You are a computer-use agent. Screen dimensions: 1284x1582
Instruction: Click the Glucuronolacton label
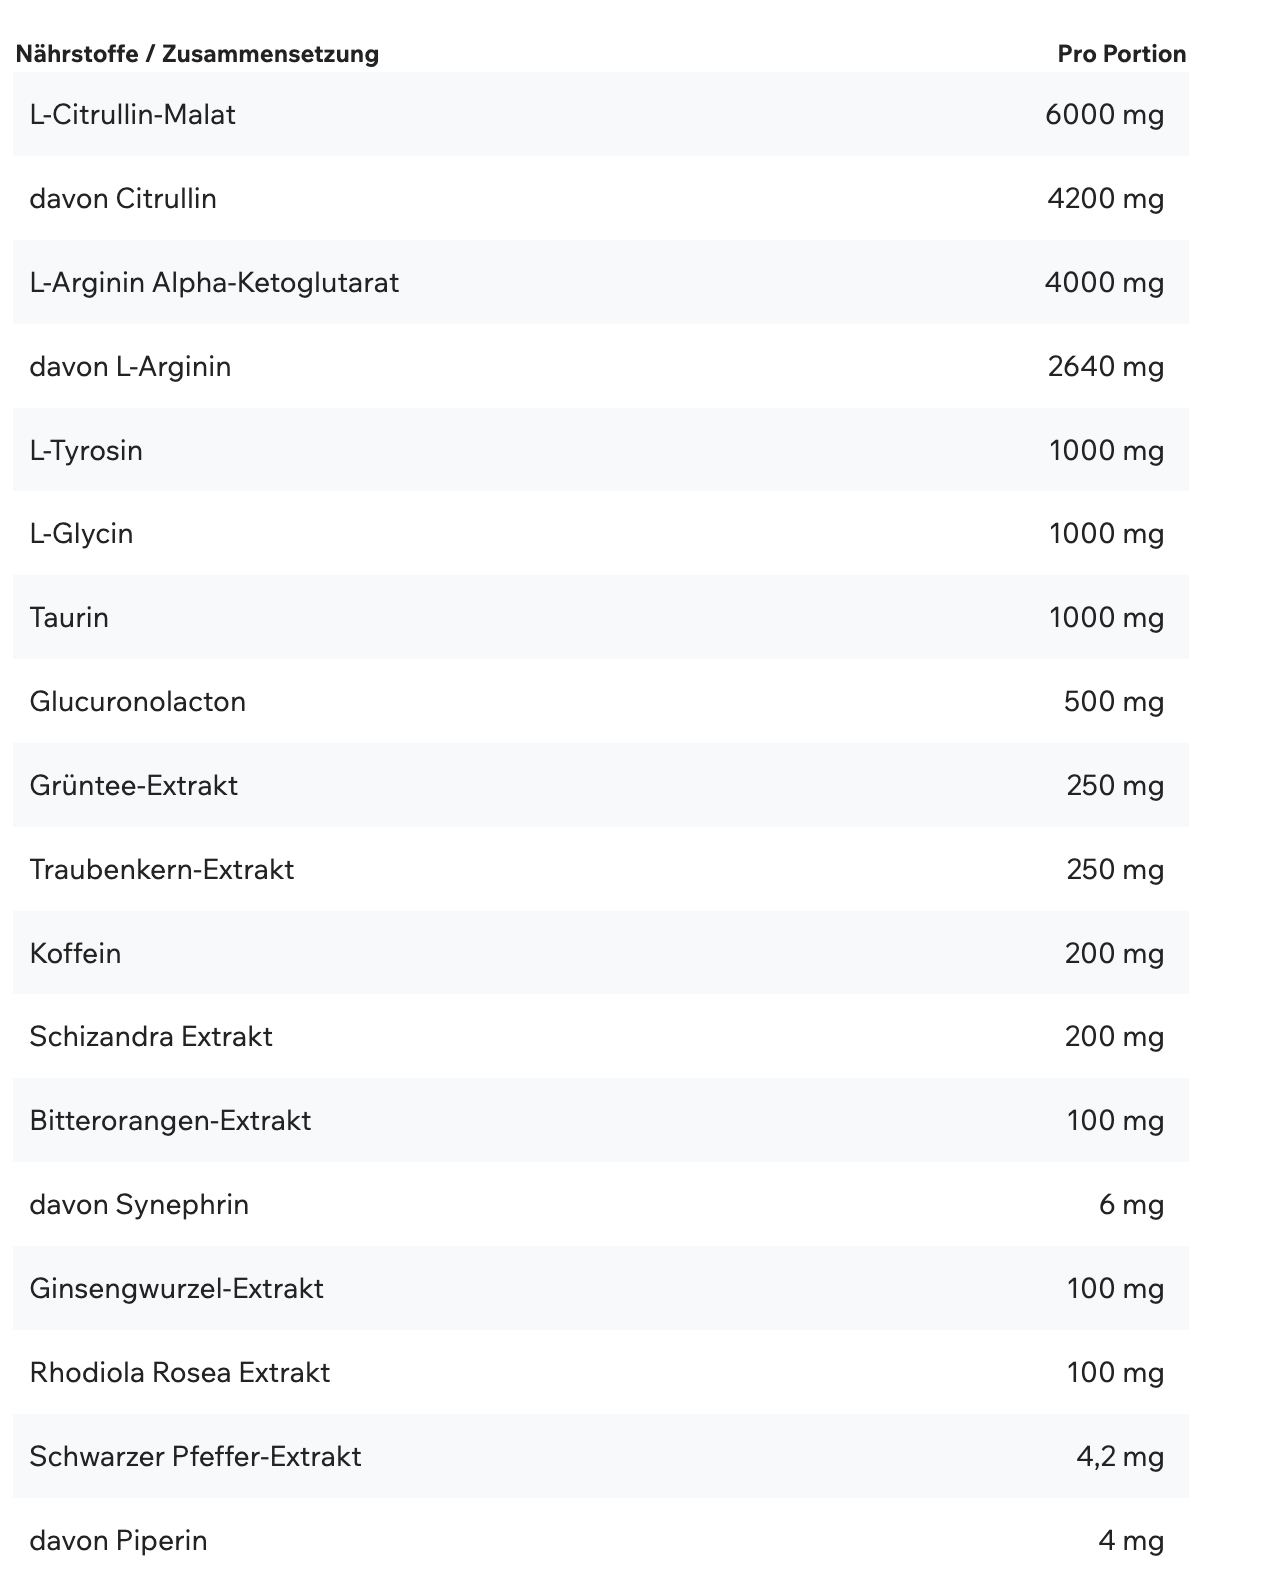point(138,702)
